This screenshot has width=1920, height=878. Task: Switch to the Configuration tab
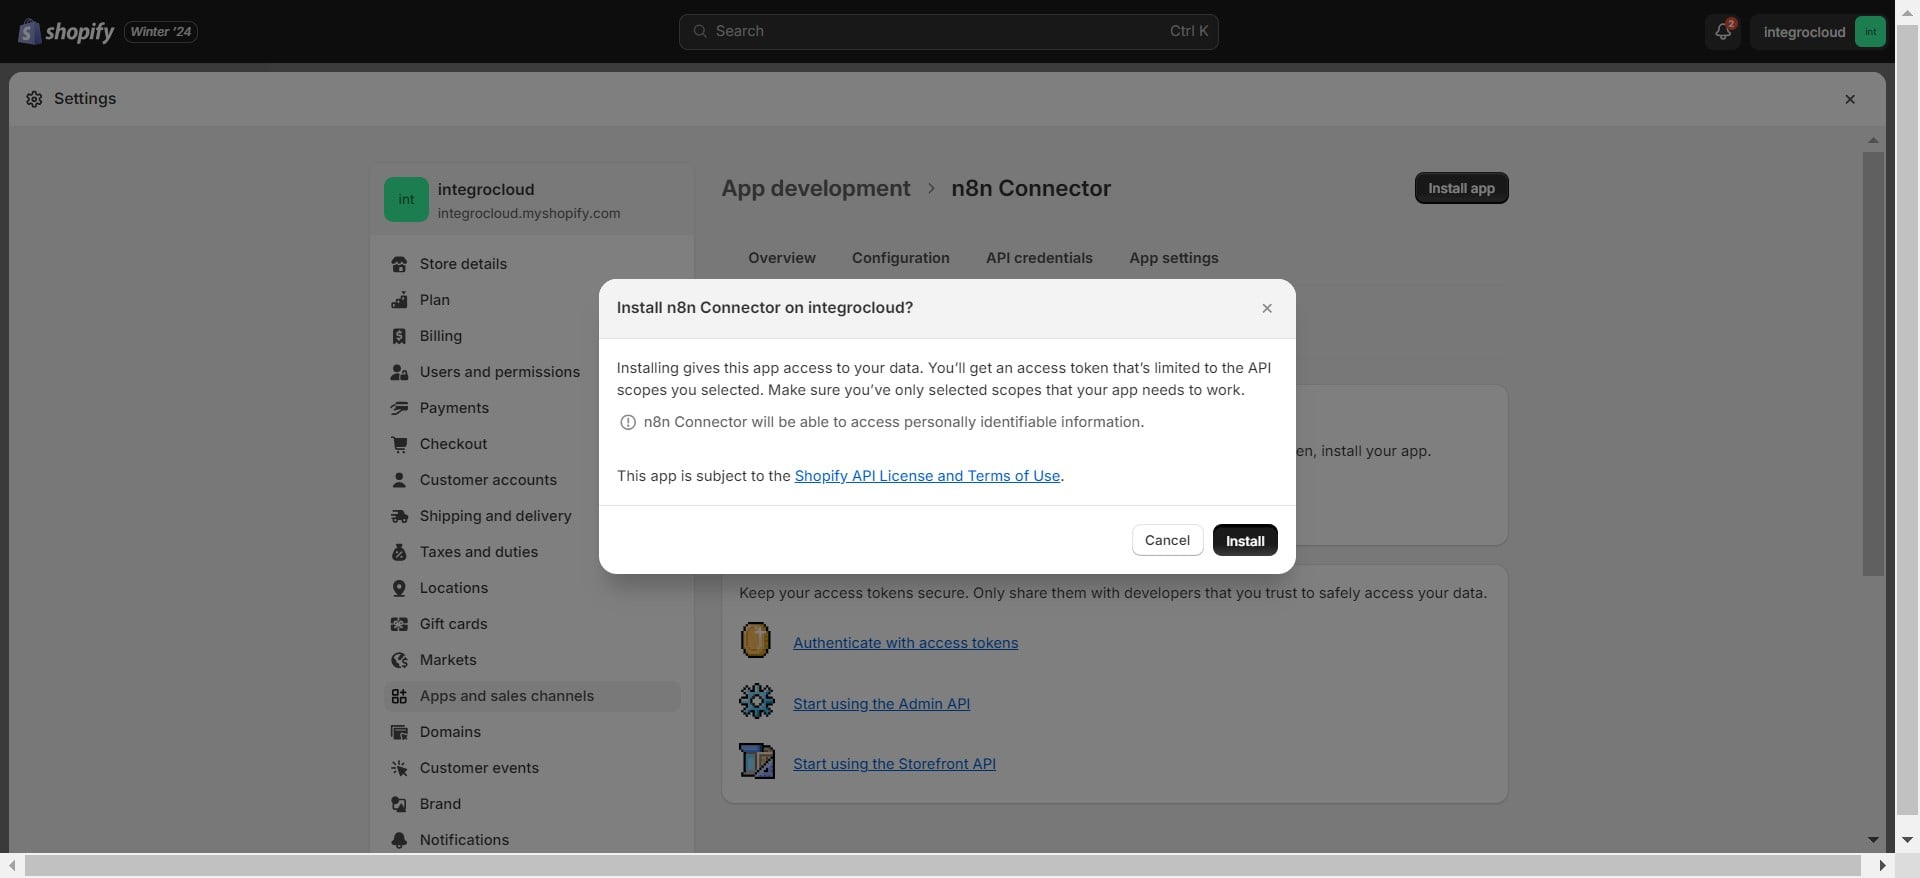tap(901, 258)
